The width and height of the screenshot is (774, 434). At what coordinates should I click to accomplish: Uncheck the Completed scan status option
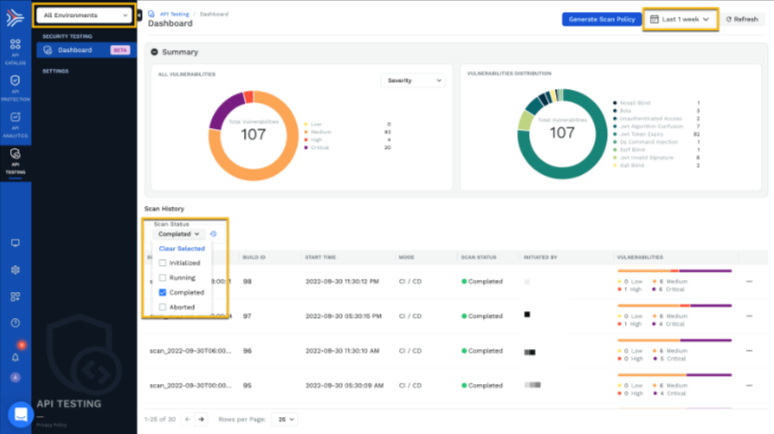[x=163, y=292]
